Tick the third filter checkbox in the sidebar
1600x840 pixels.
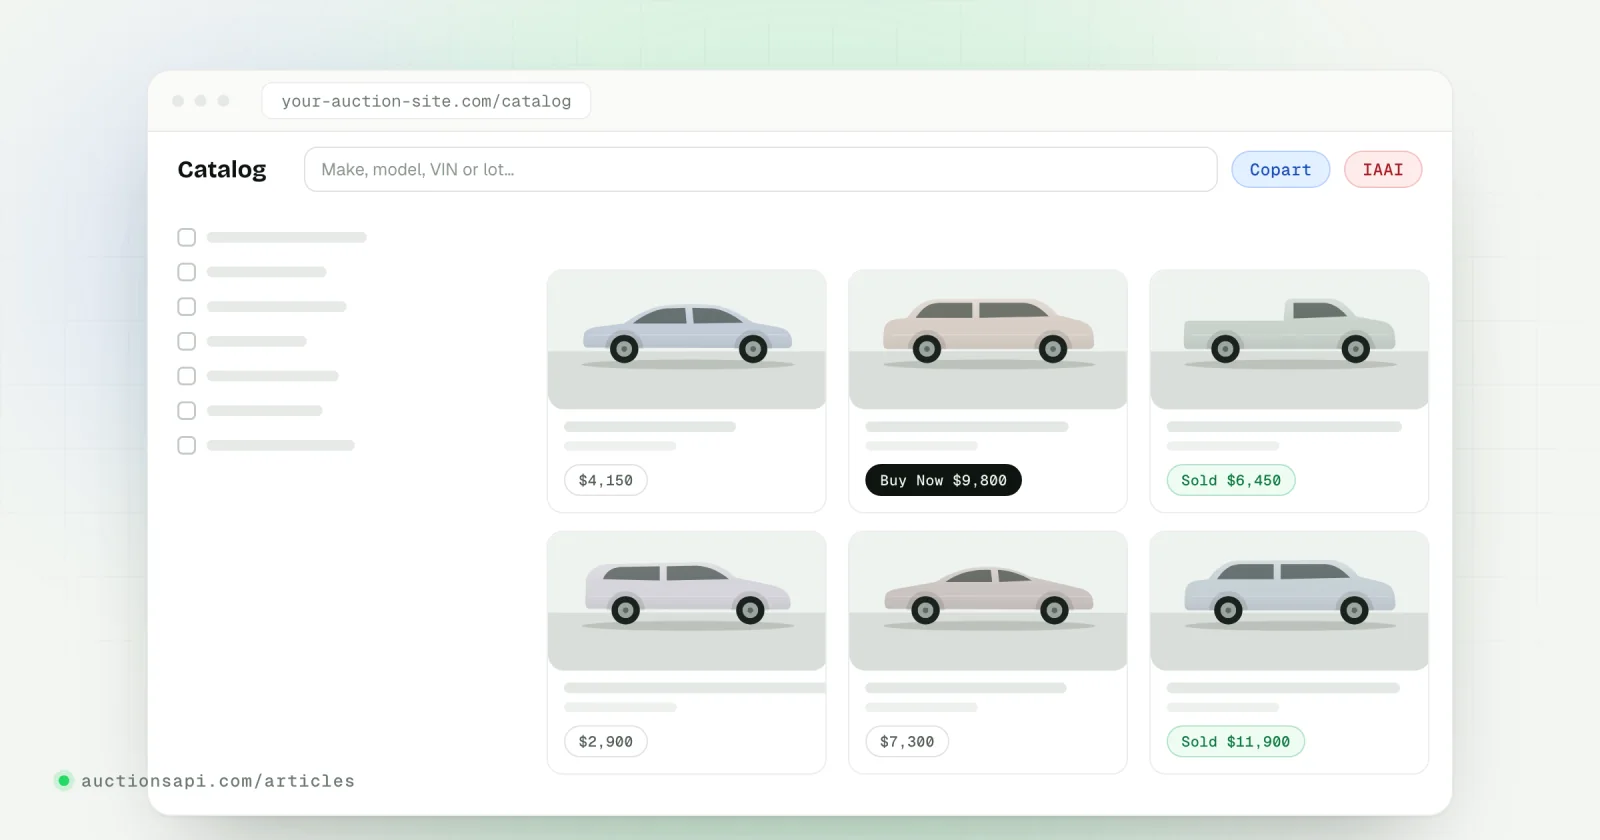click(x=186, y=307)
